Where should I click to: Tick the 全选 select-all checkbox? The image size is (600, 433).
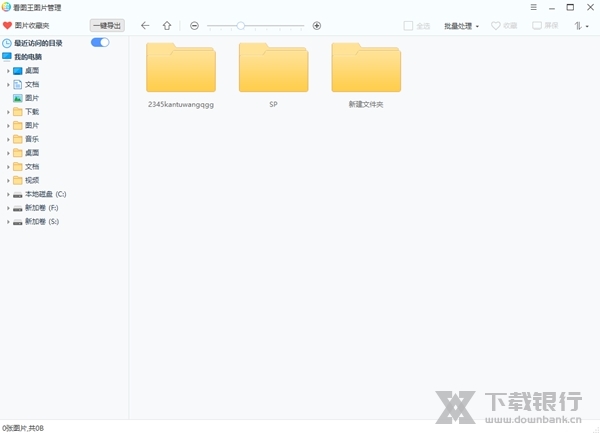point(408,26)
